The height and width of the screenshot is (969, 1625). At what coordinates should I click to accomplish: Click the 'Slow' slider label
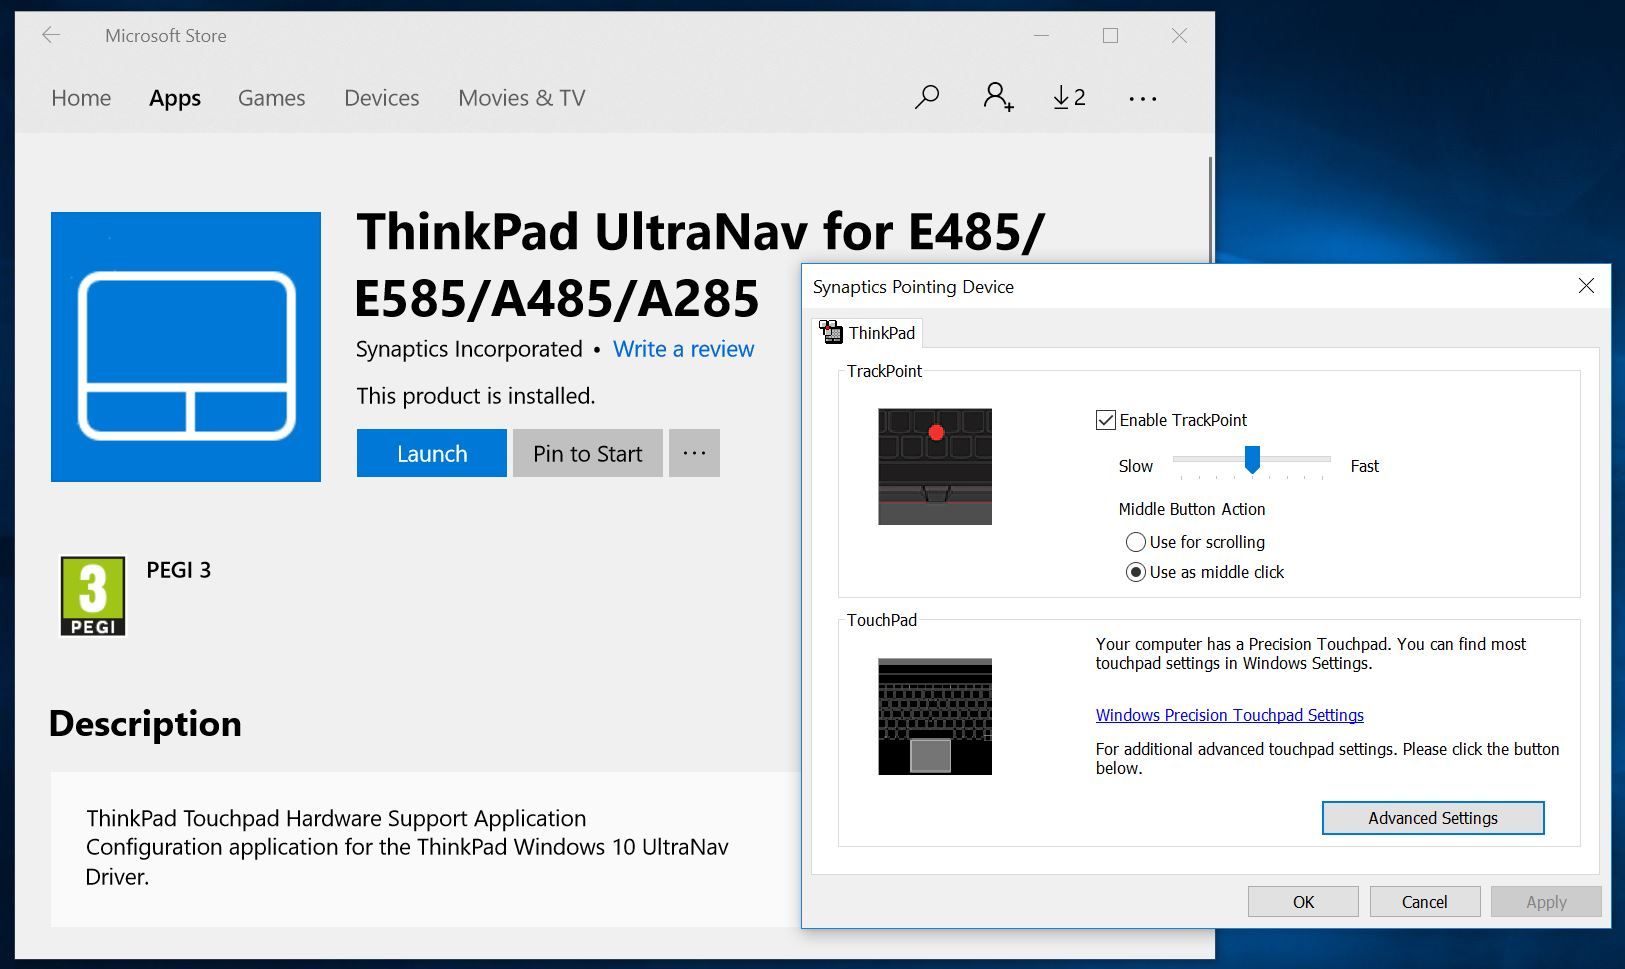(1135, 466)
